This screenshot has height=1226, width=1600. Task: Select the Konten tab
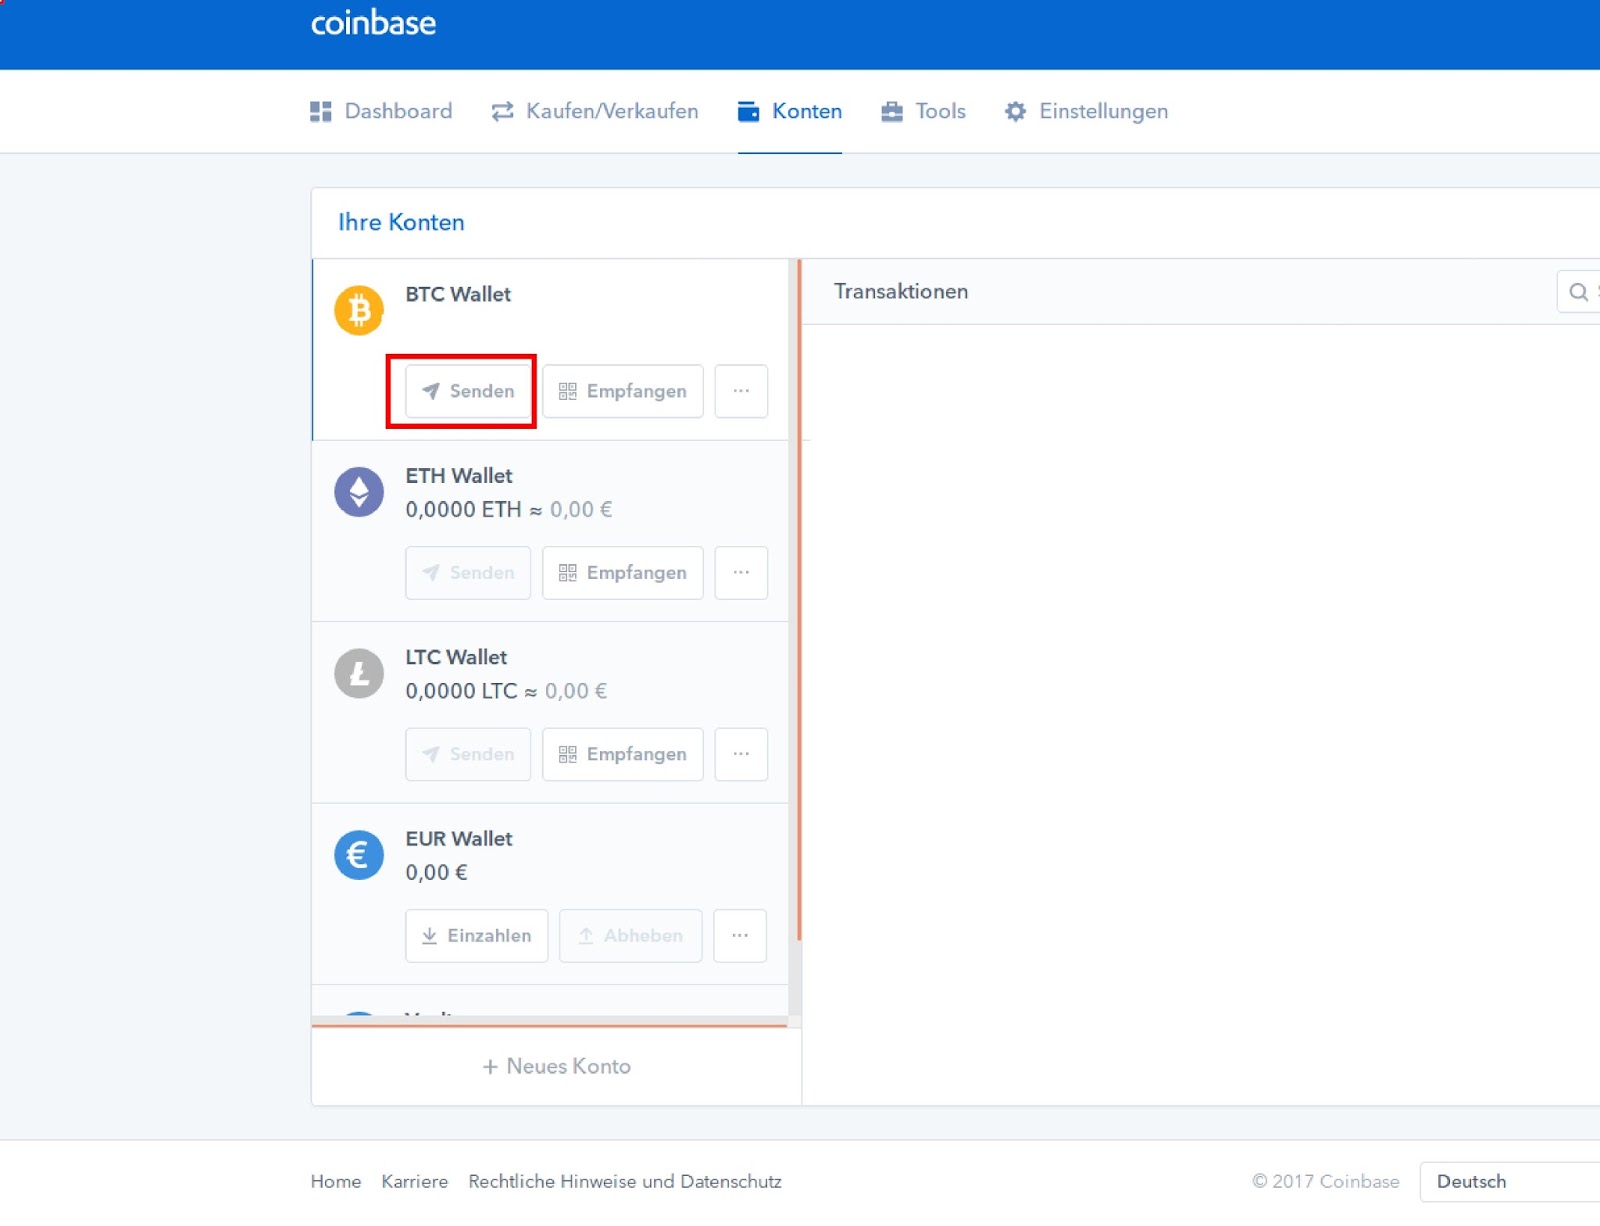click(x=790, y=111)
